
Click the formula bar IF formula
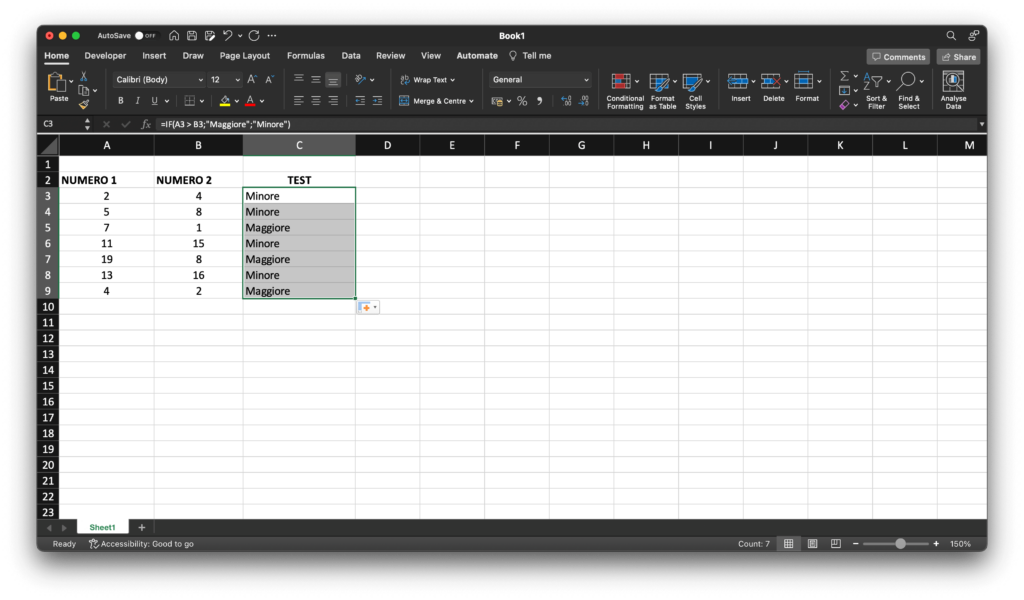point(225,124)
